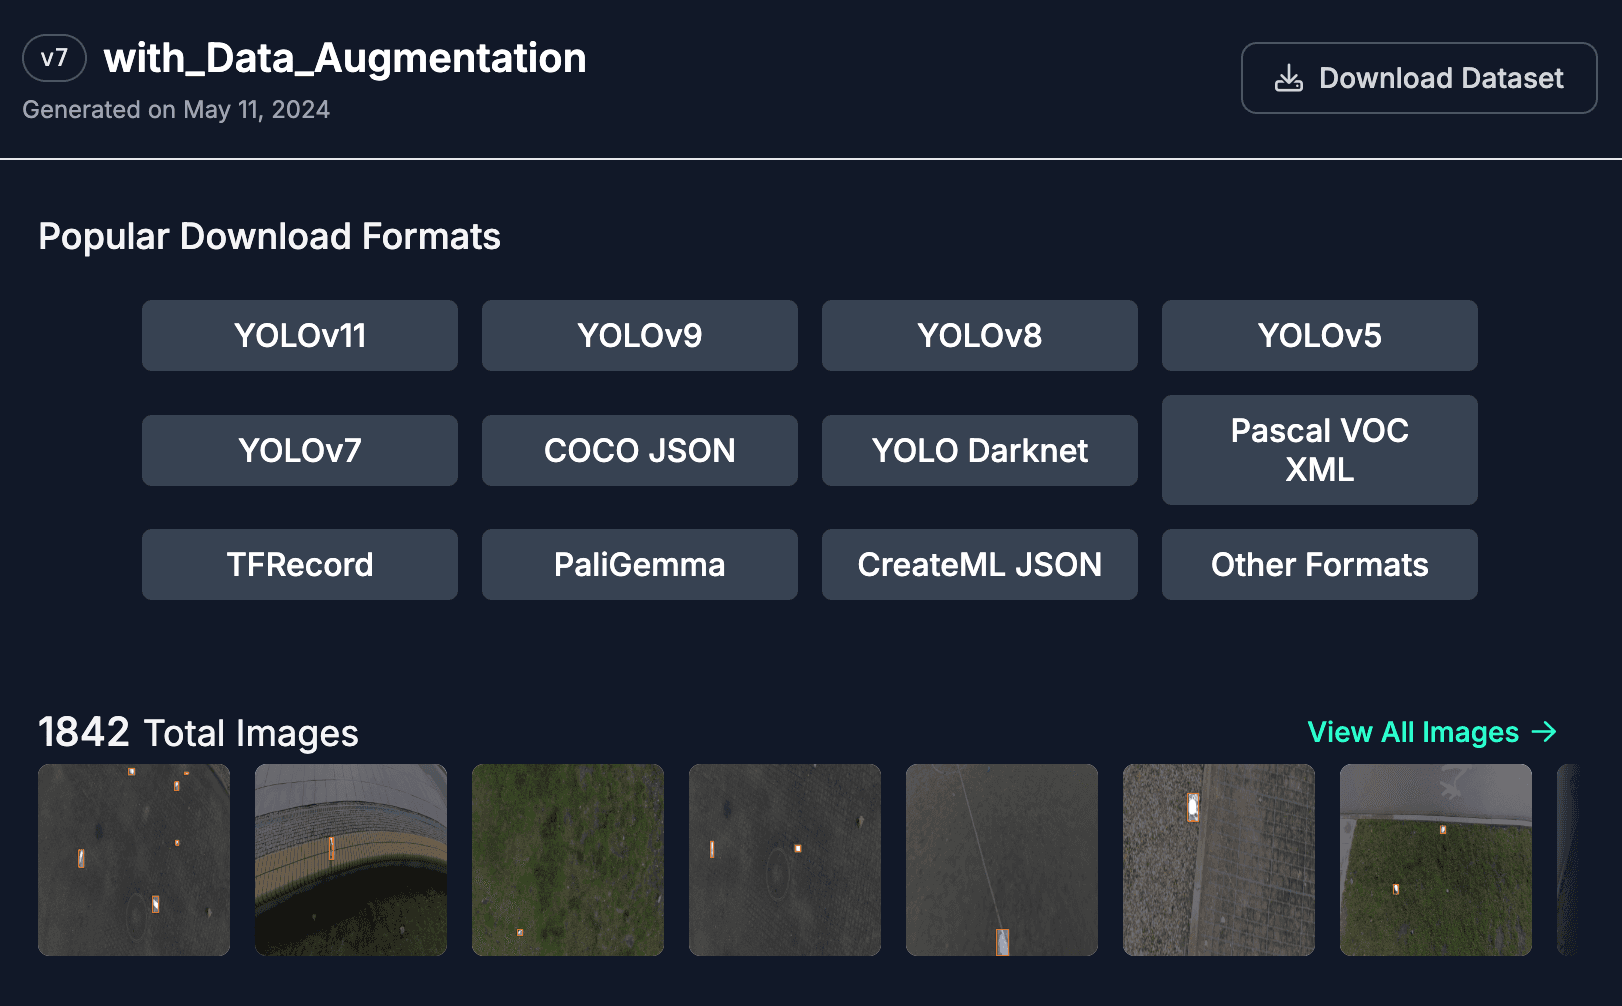
Task: Click the Generated on May 11, 2024 text
Action: tap(176, 109)
